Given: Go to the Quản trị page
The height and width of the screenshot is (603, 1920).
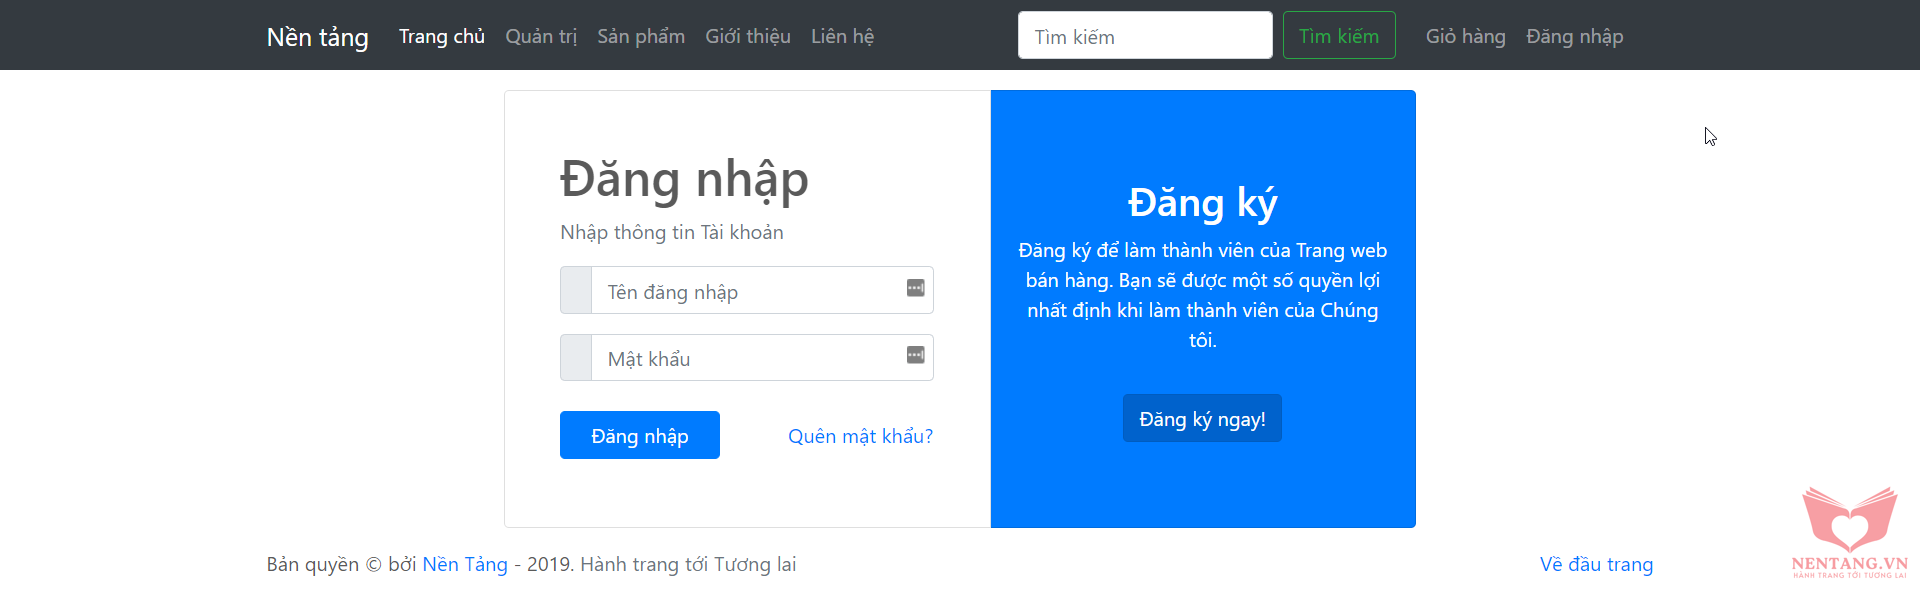Looking at the screenshot, I should pyautogui.click(x=541, y=36).
